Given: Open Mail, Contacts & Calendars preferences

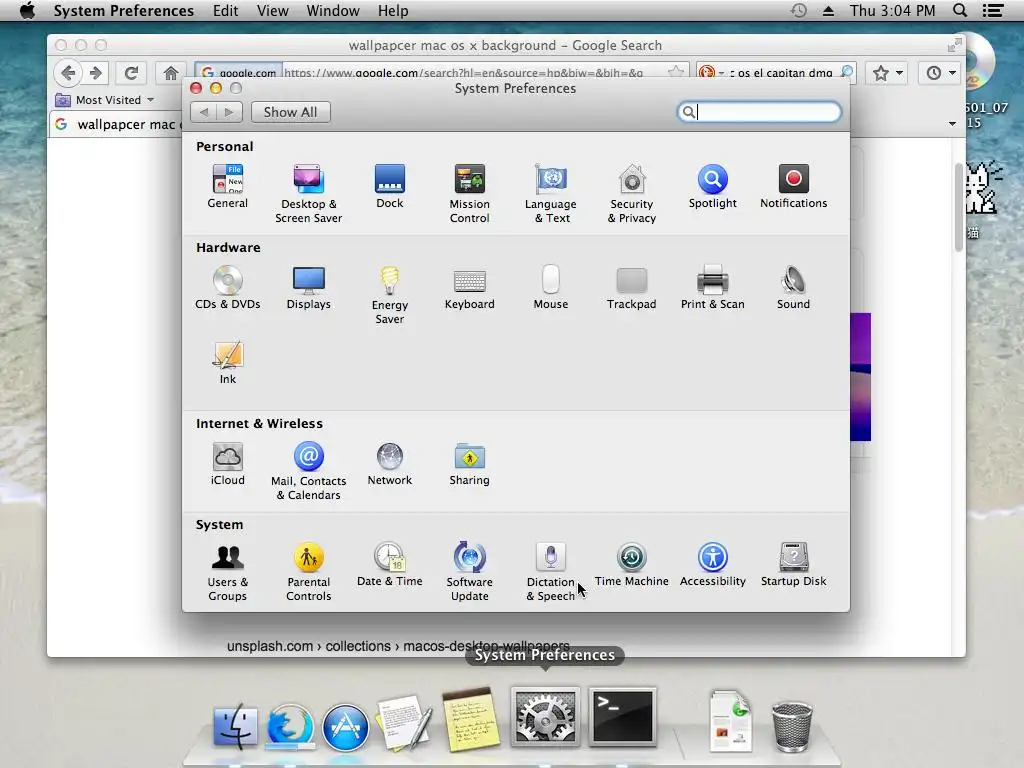Looking at the screenshot, I should pyautogui.click(x=308, y=471).
